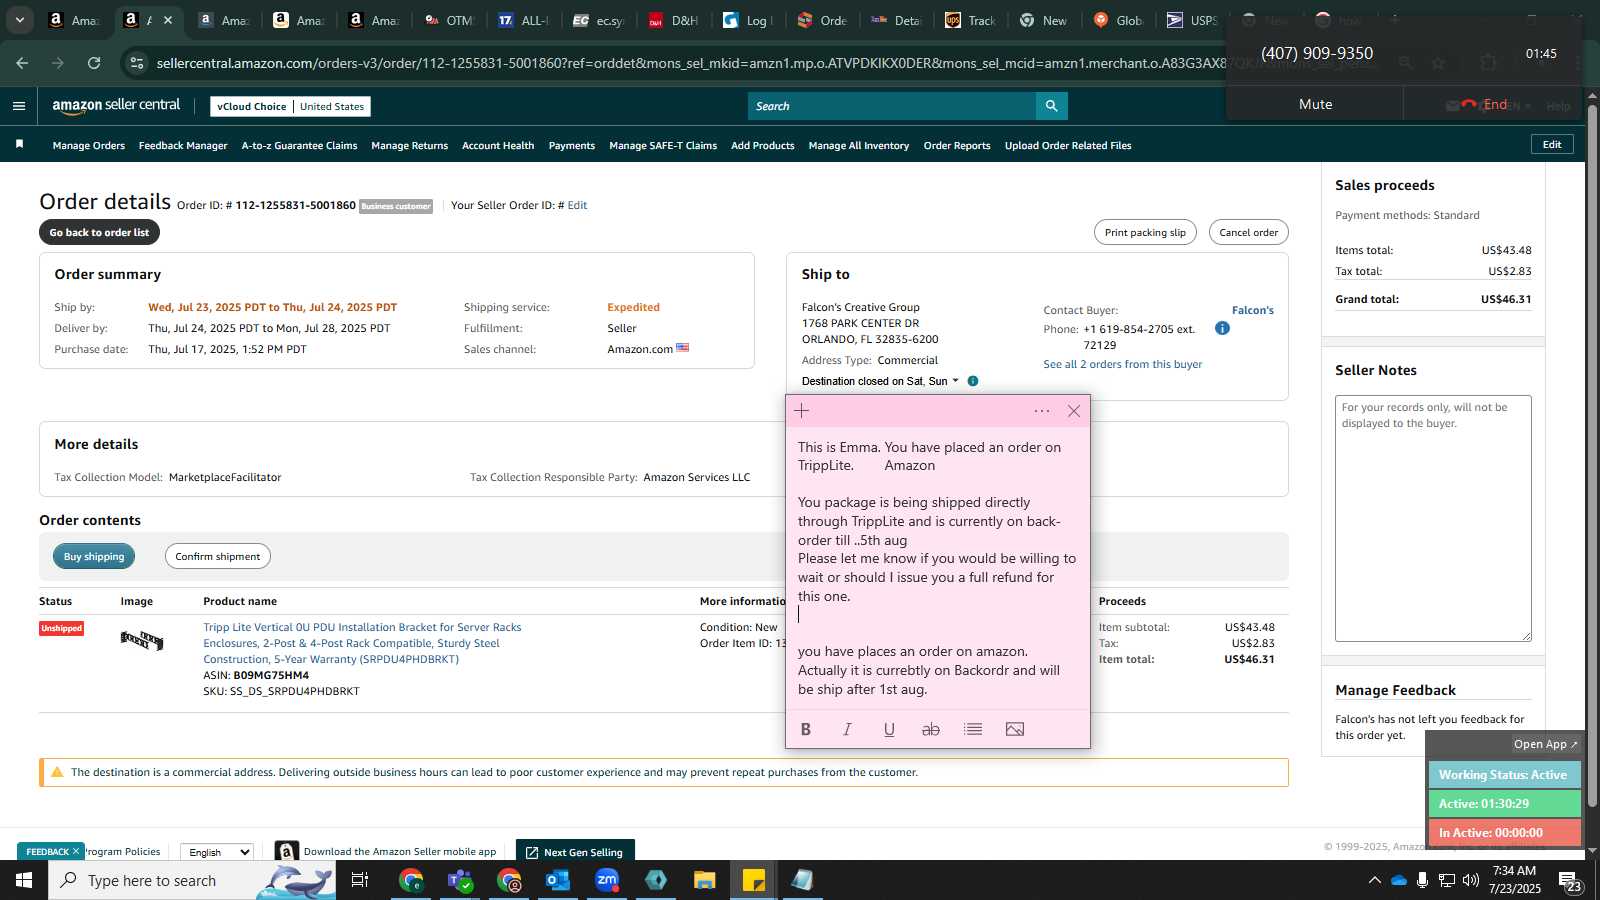Open Manage Returns menu item
Viewport: 1600px width, 900px height.
(410, 146)
